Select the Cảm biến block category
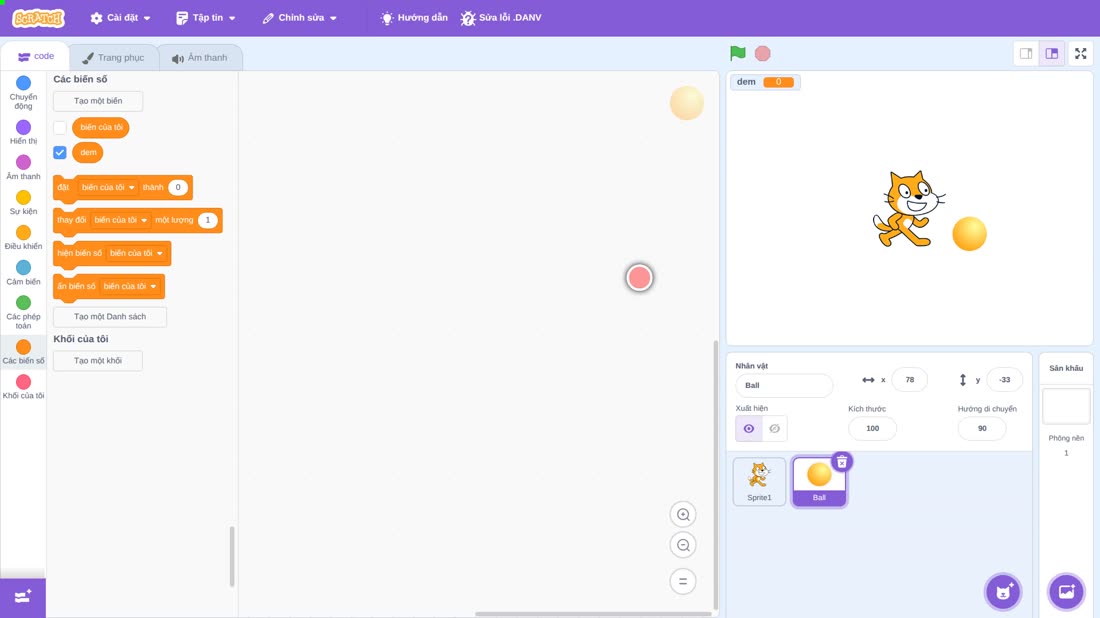The width and height of the screenshot is (1100, 618). (23, 272)
